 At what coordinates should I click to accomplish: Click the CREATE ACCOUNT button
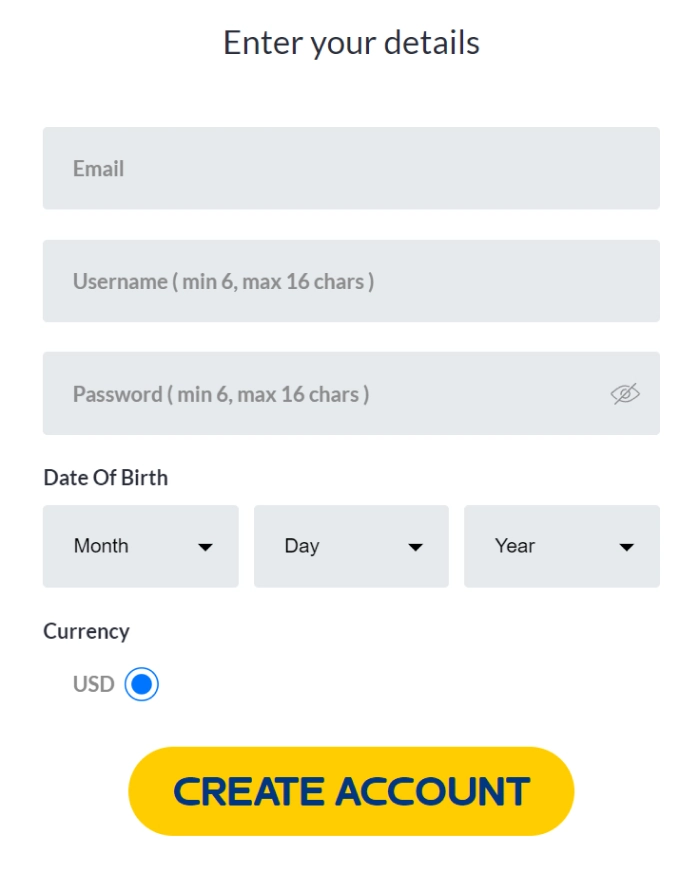[x=351, y=790]
